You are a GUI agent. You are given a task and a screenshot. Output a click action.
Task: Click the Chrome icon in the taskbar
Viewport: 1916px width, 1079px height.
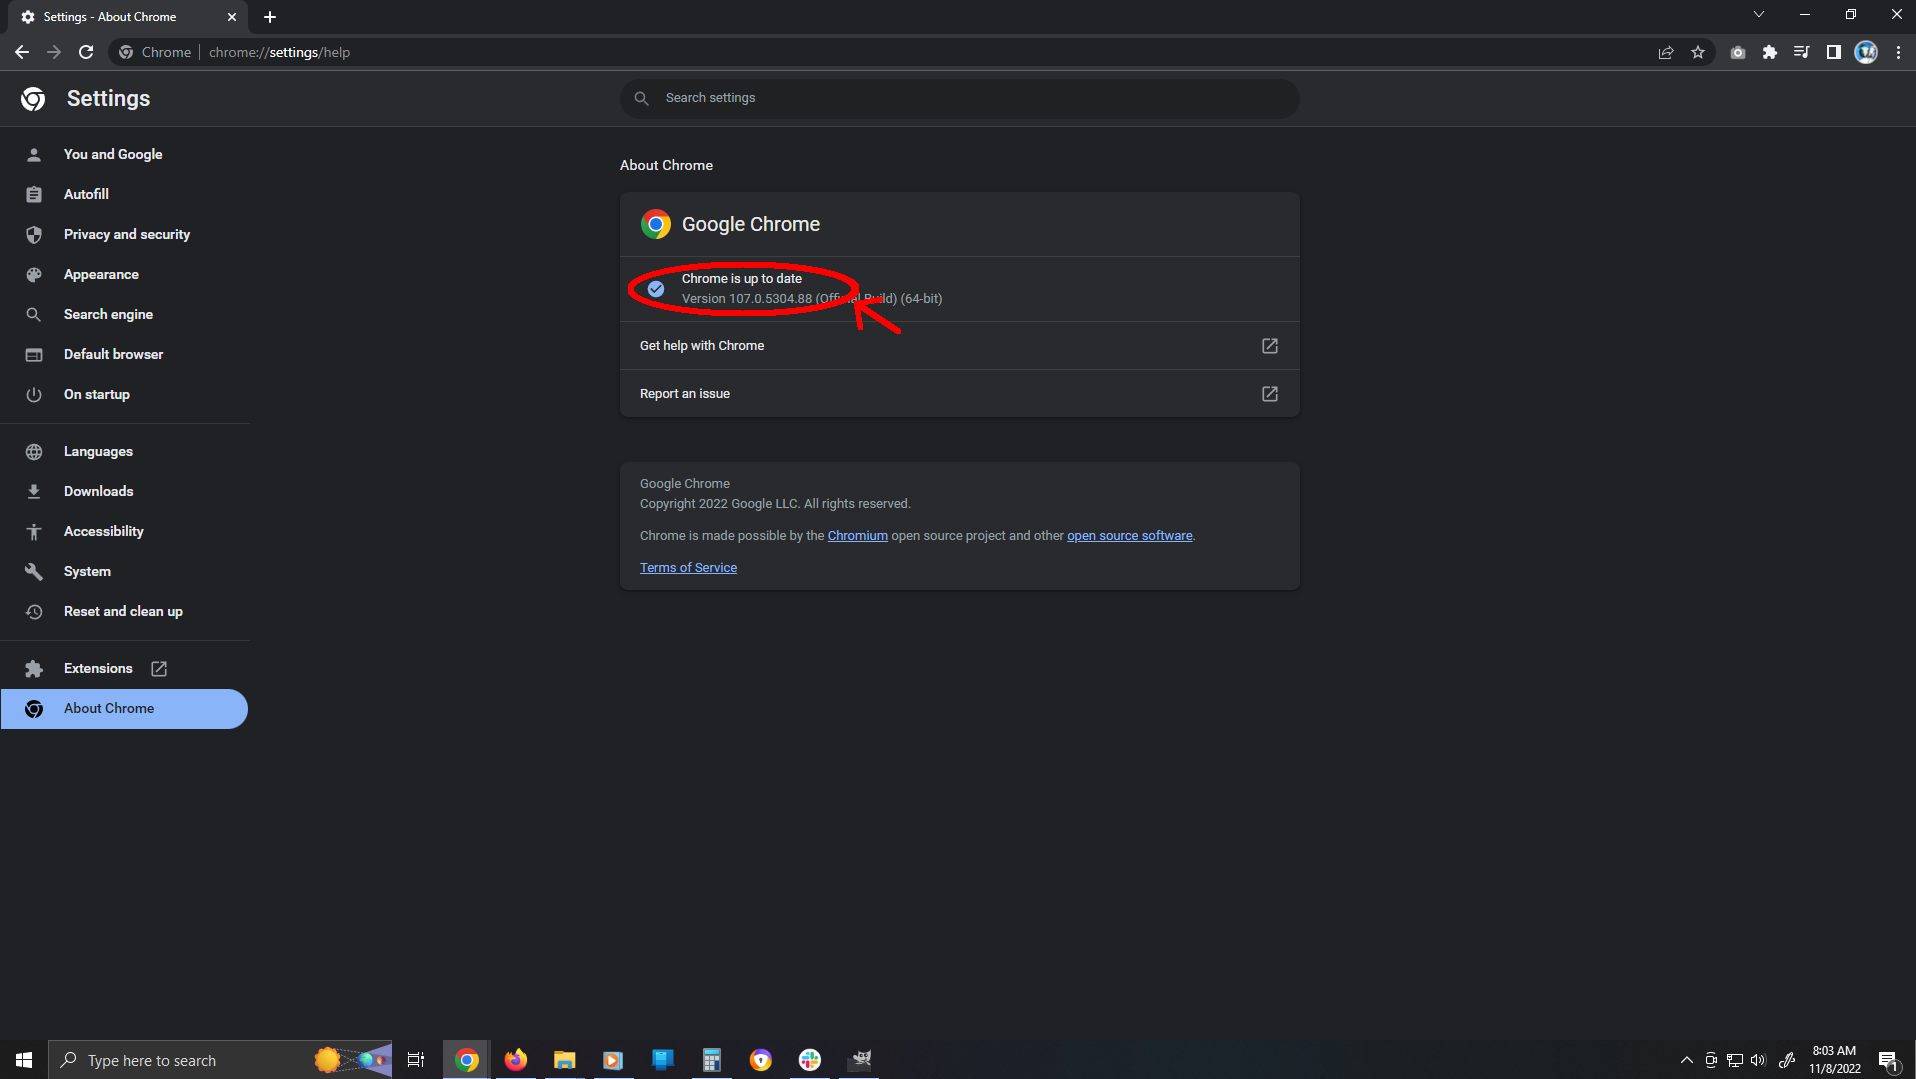[x=467, y=1060]
